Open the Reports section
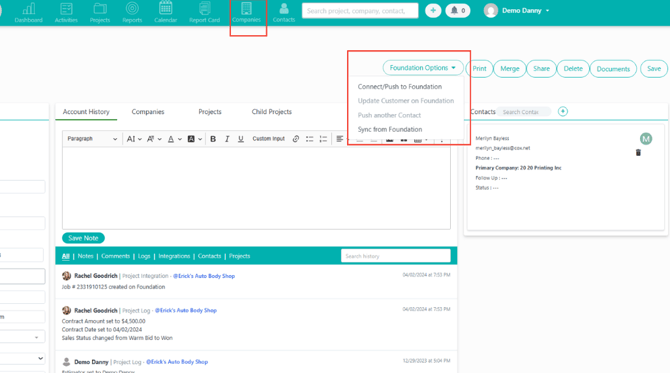The width and height of the screenshot is (670, 373). 132,12
